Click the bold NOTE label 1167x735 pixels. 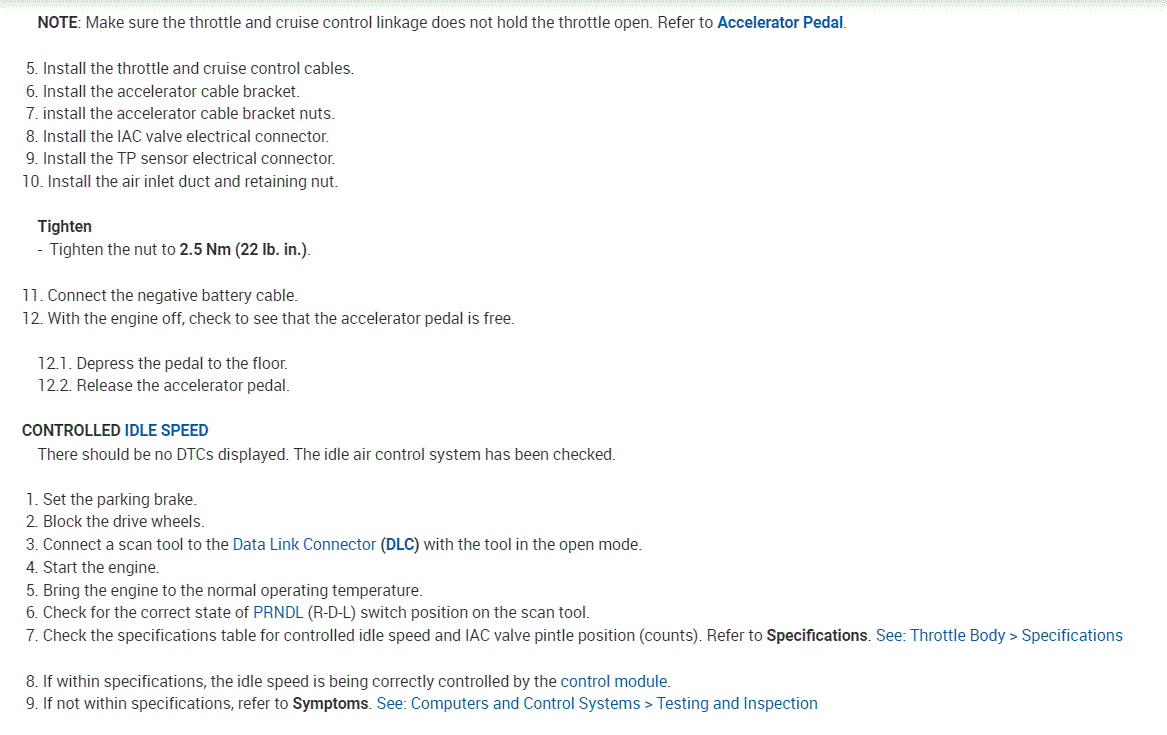click(58, 22)
